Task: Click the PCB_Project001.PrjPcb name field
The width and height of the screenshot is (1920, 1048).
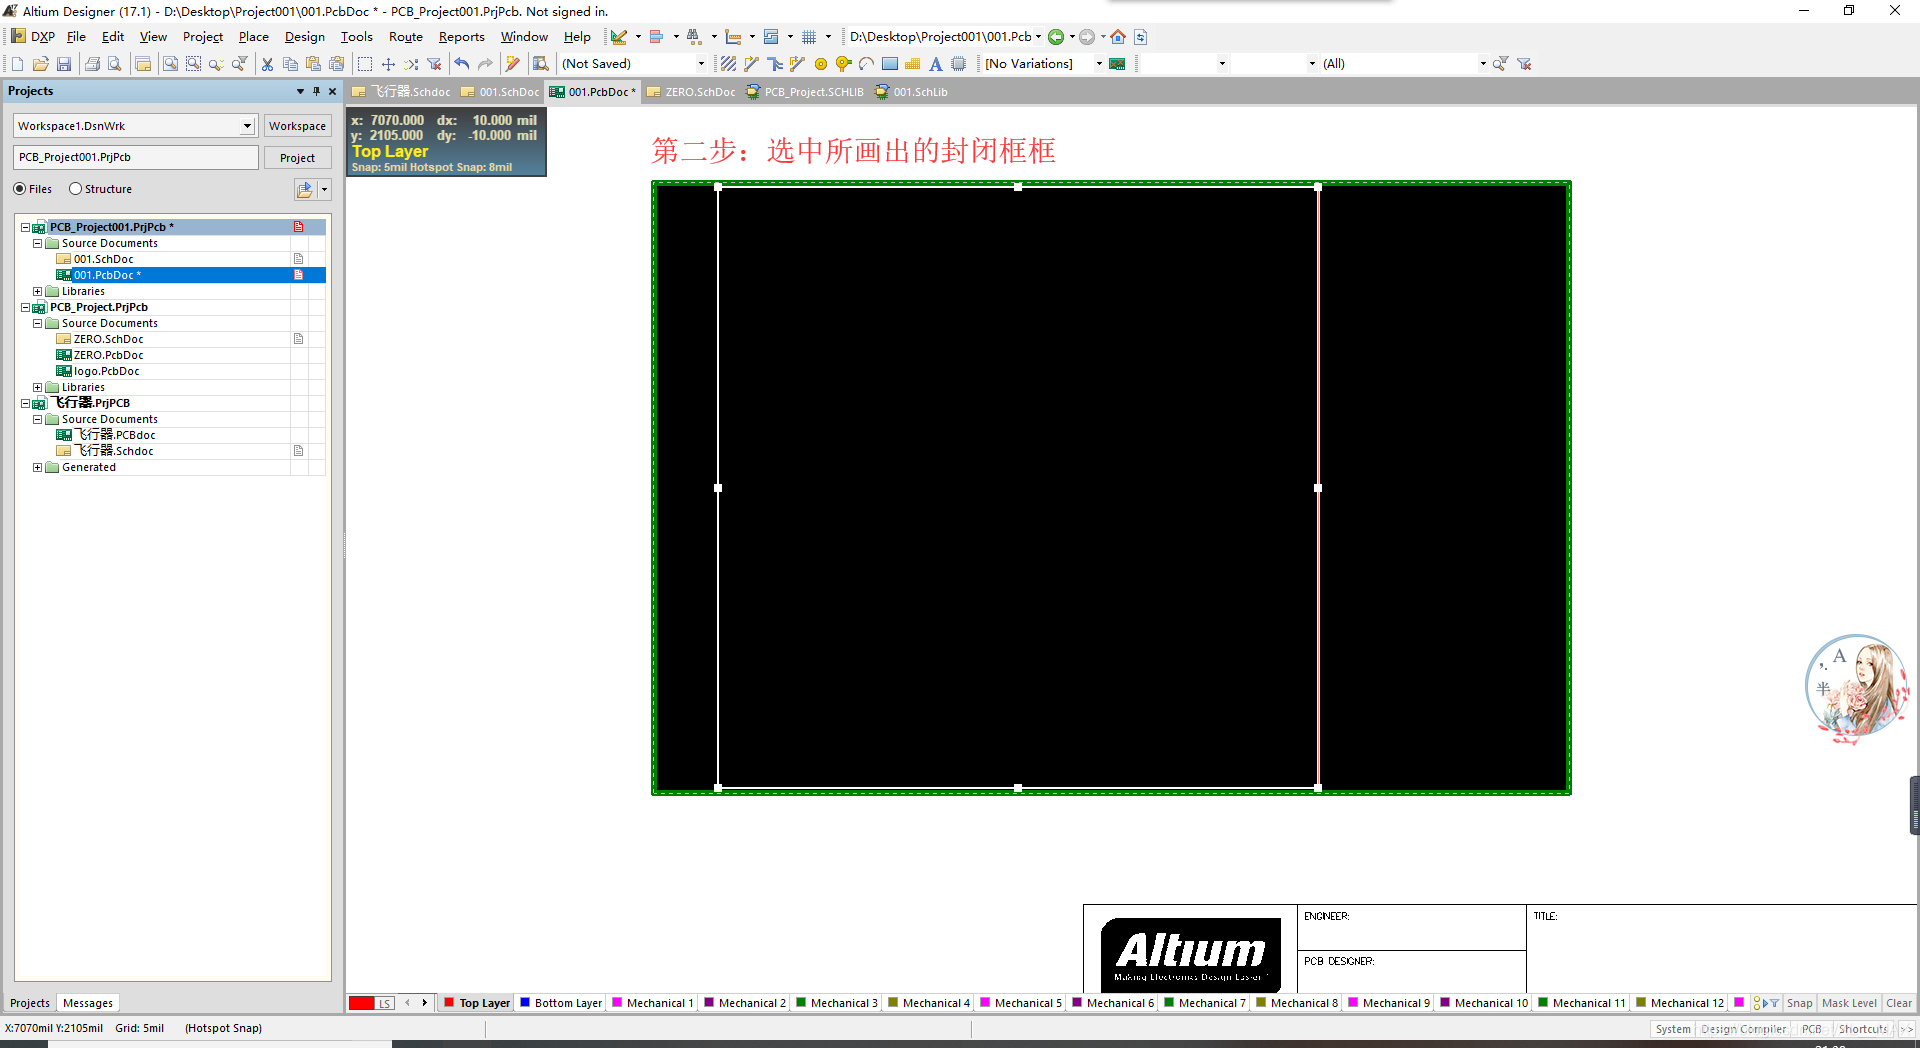Action: tap(136, 158)
